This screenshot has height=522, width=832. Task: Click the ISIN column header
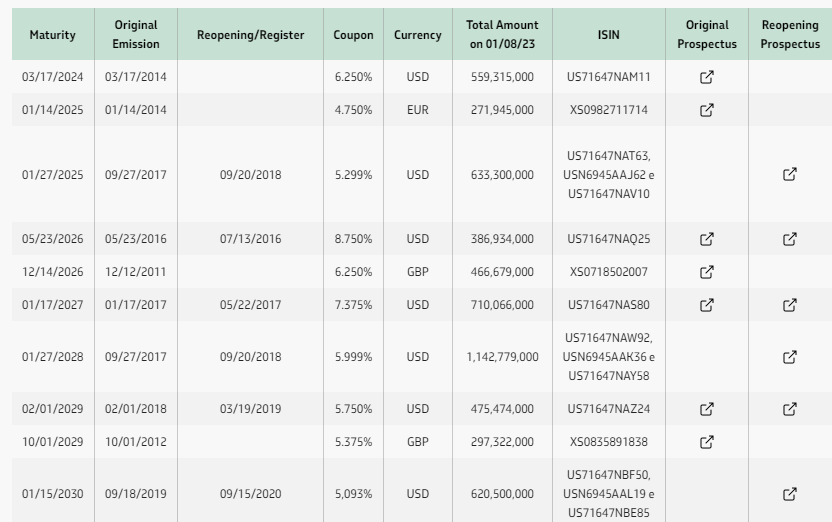609,34
